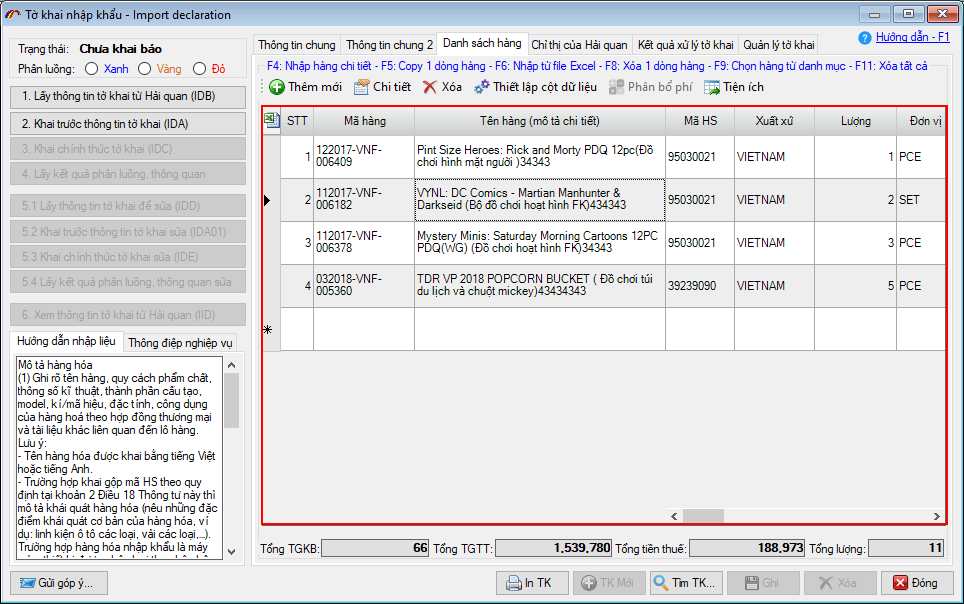Open Chi tiết item details
This screenshot has width=964, height=604.
361,87
